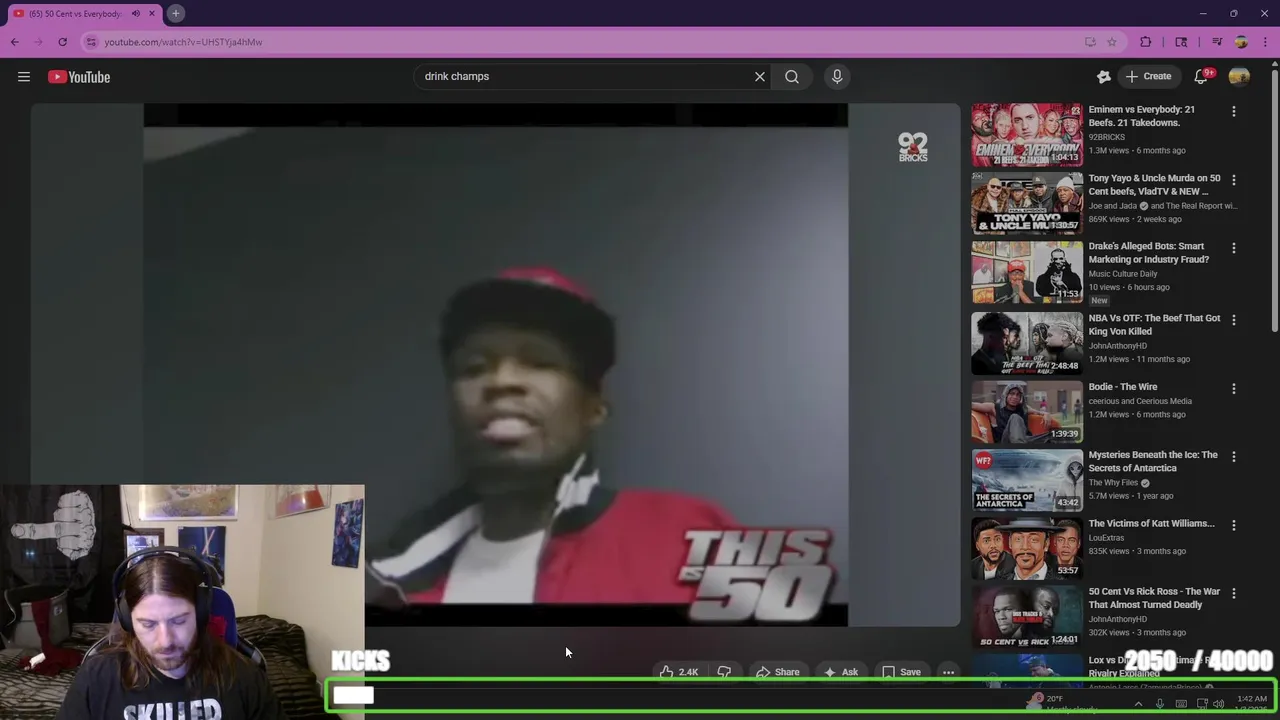Run search with the magnifier button
This screenshot has height=720, width=1280.
[x=792, y=76]
